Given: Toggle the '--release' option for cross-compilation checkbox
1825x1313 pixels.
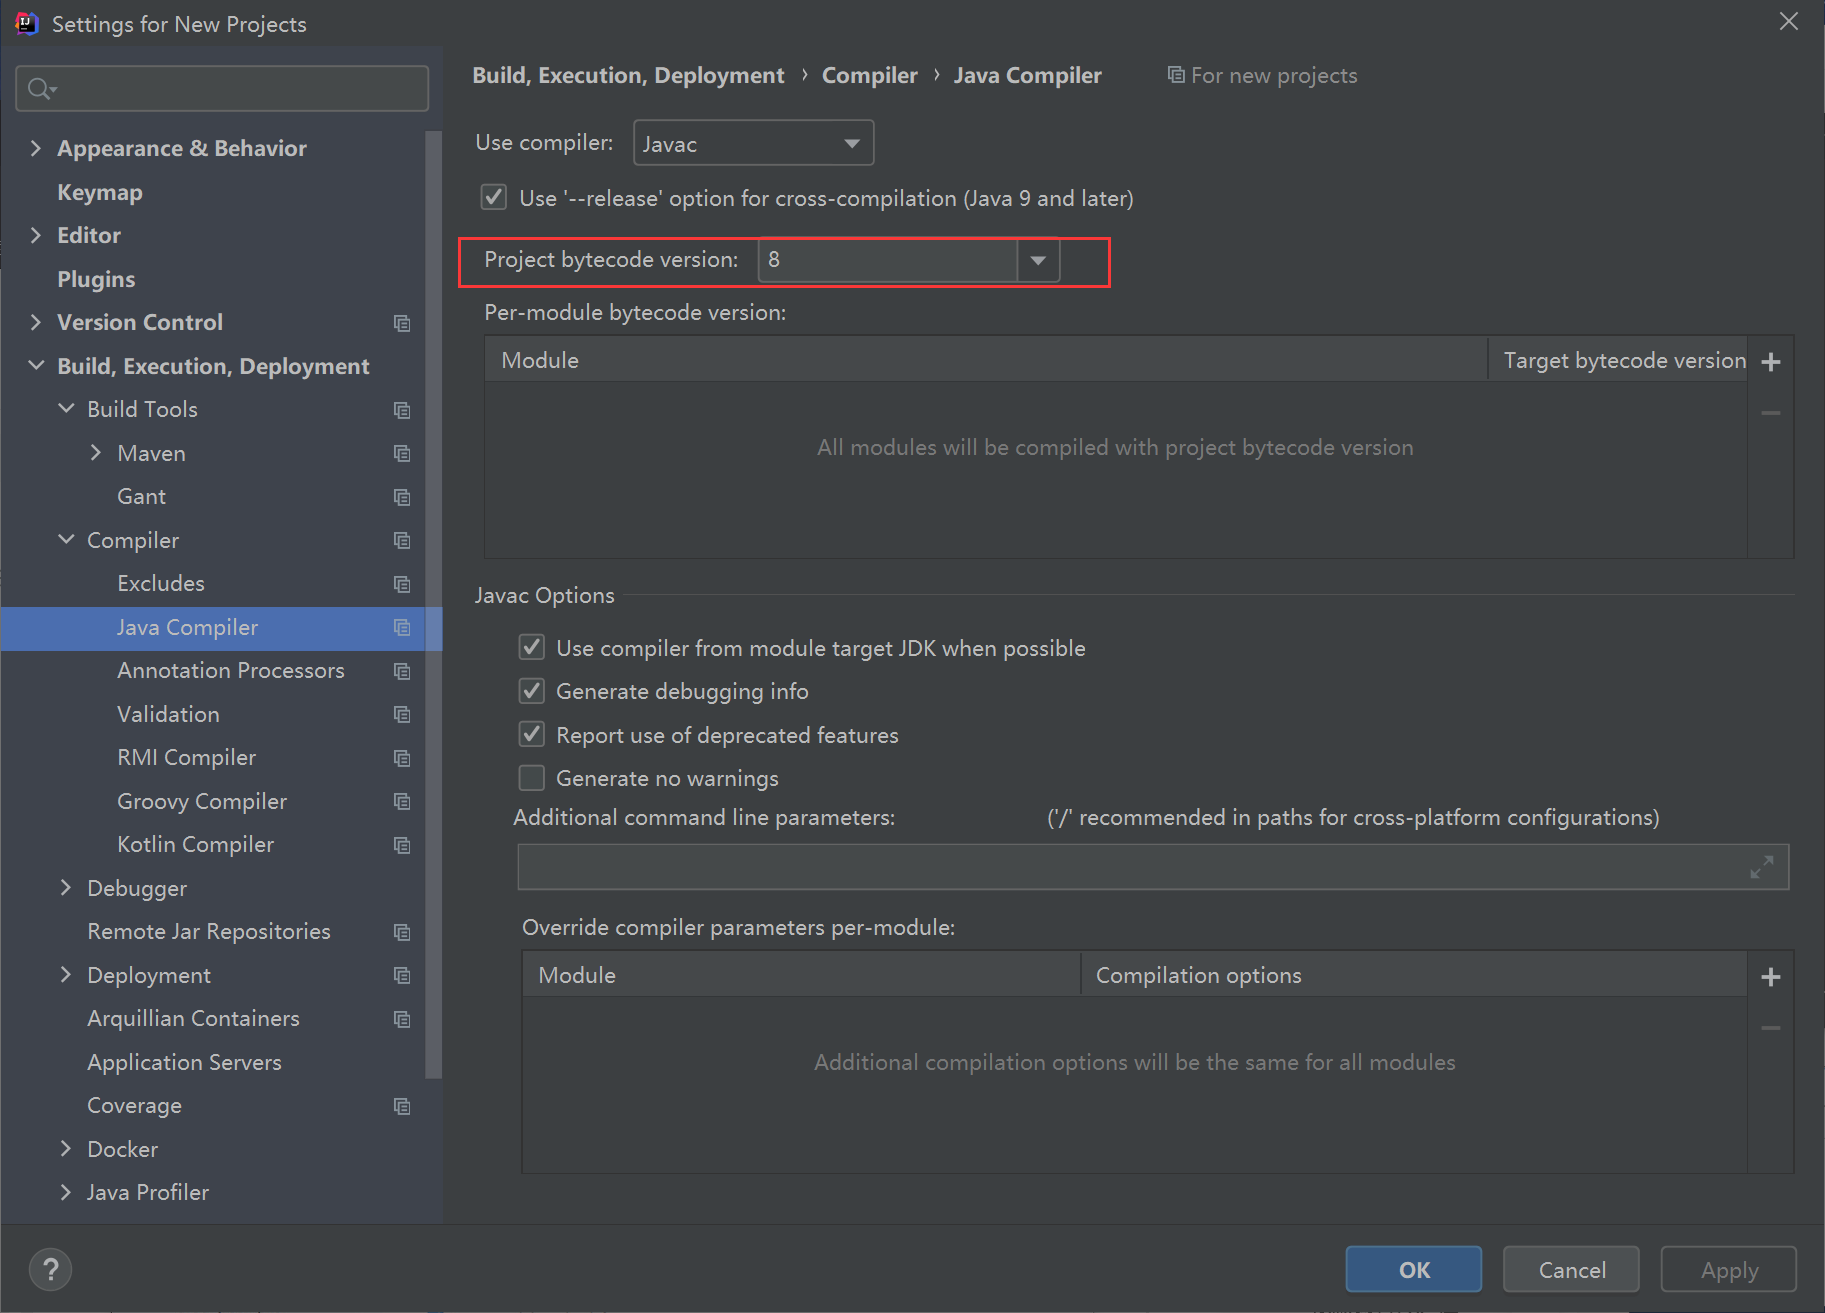Looking at the screenshot, I should tap(494, 197).
